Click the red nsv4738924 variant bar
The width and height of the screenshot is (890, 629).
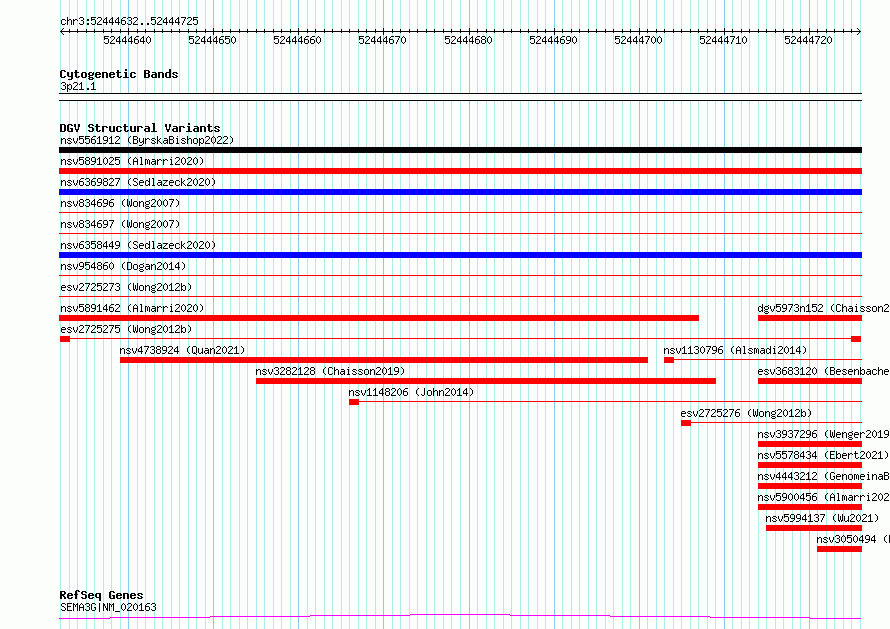384,360
